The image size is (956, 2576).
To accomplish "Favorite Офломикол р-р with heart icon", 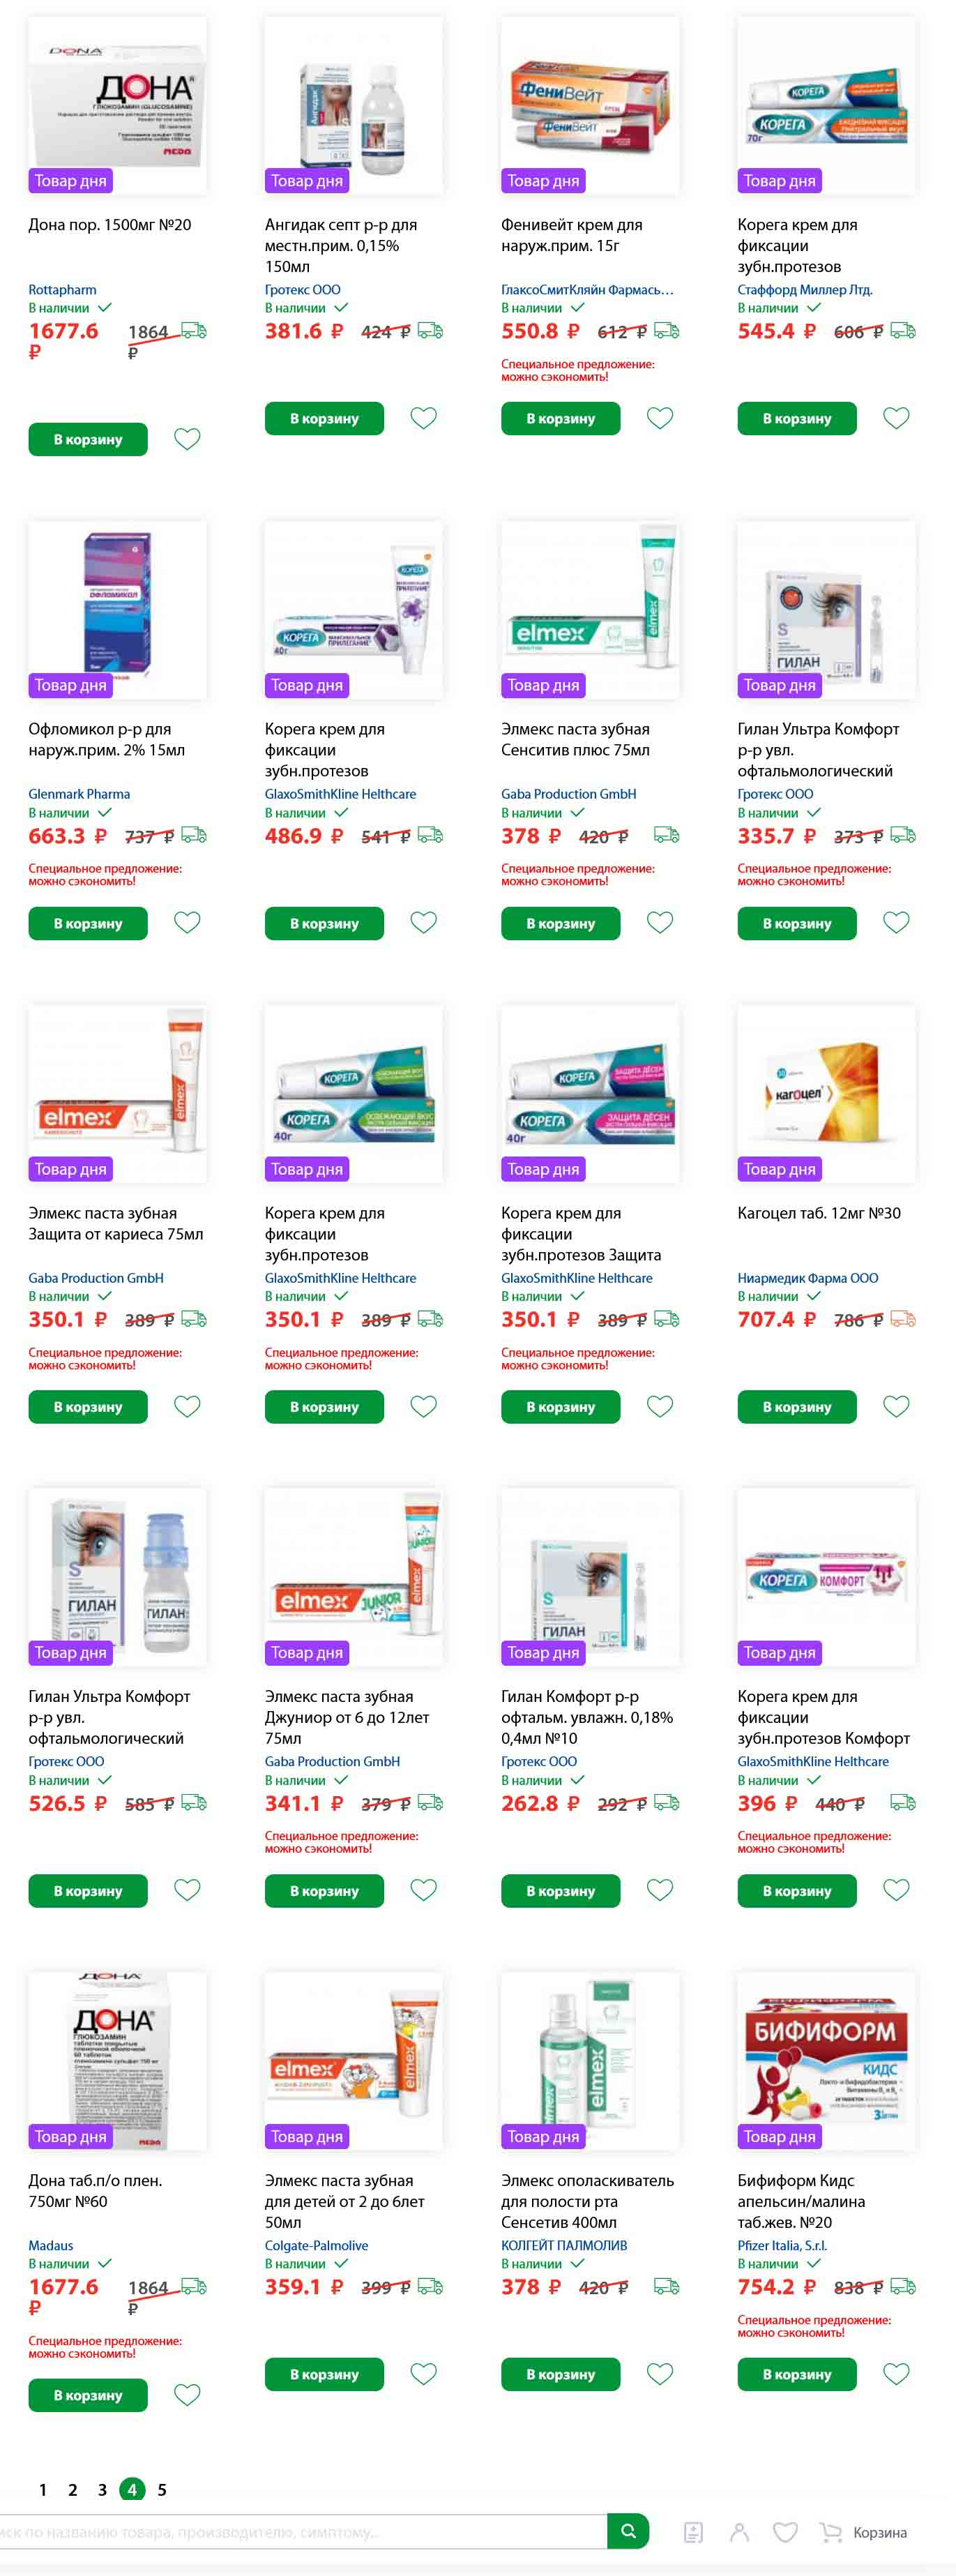I will point(188,922).
